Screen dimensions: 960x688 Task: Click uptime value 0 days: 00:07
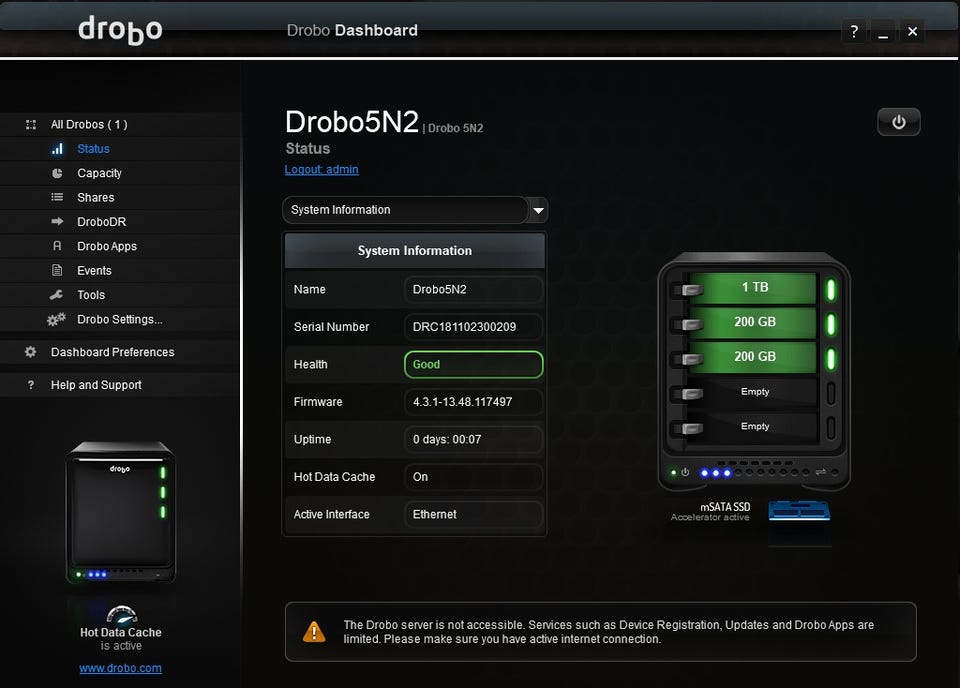click(473, 439)
